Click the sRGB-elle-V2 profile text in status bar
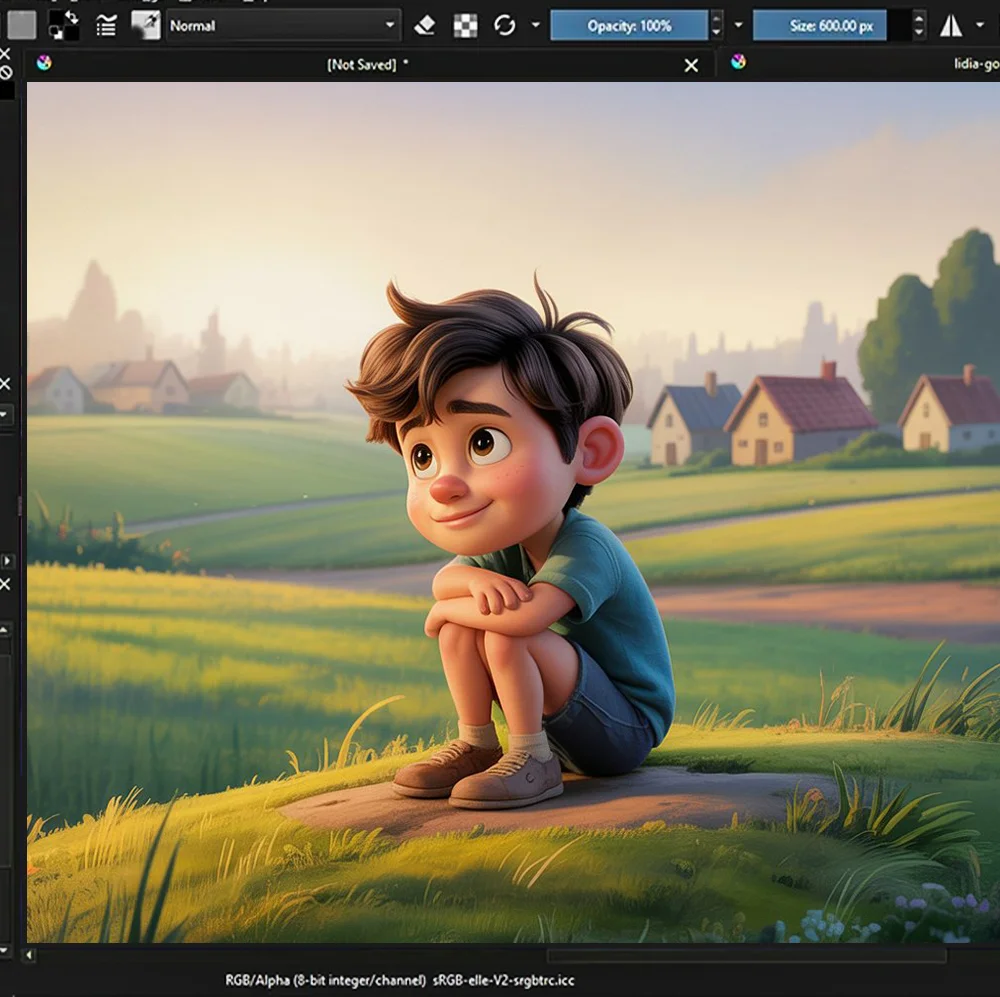This screenshot has height=997, width=1000. [505, 983]
